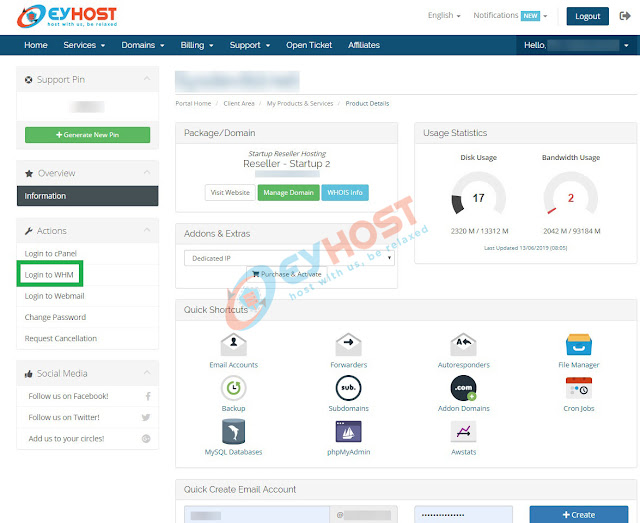
Task: Go to Home in the navigation bar
Action: tap(36, 45)
